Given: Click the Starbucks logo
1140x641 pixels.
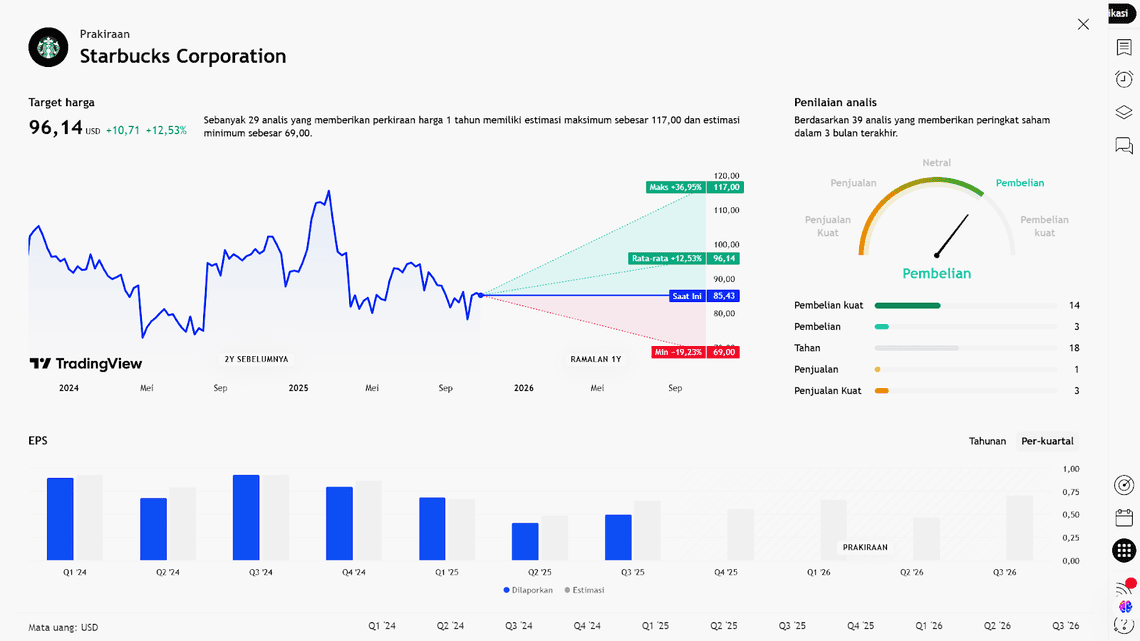Looking at the screenshot, I should (x=48, y=47).
